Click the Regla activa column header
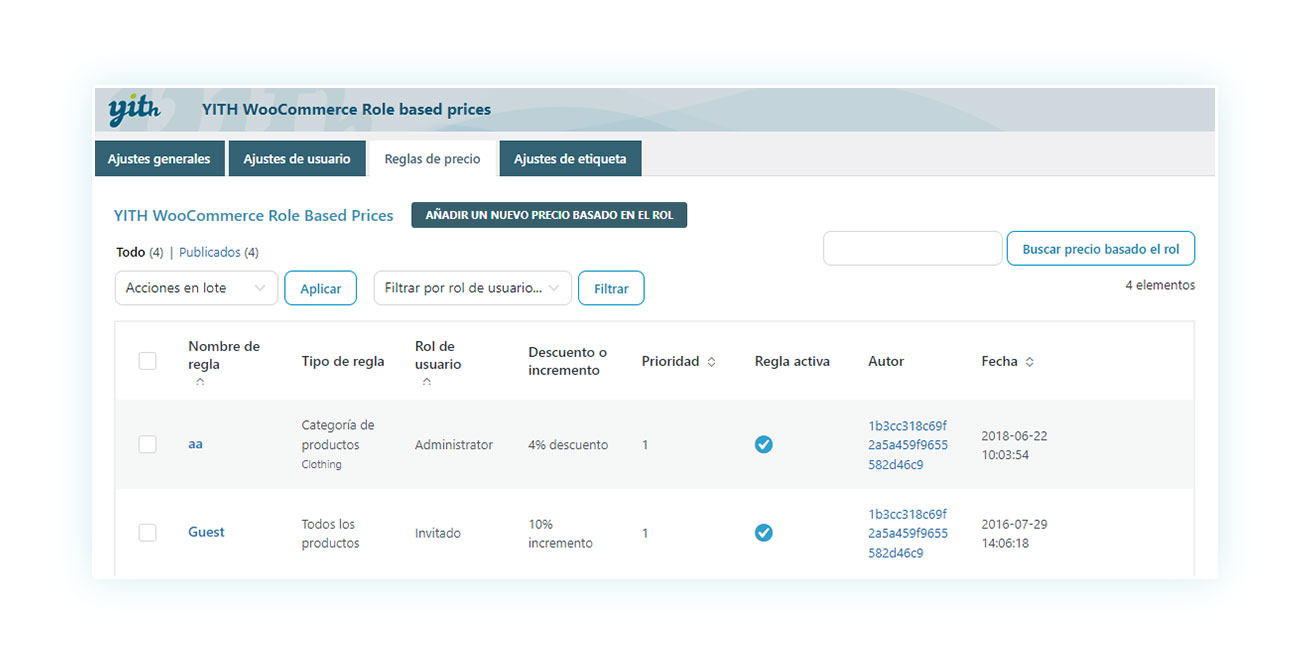The image size is (1300, 663). [792, 361]
